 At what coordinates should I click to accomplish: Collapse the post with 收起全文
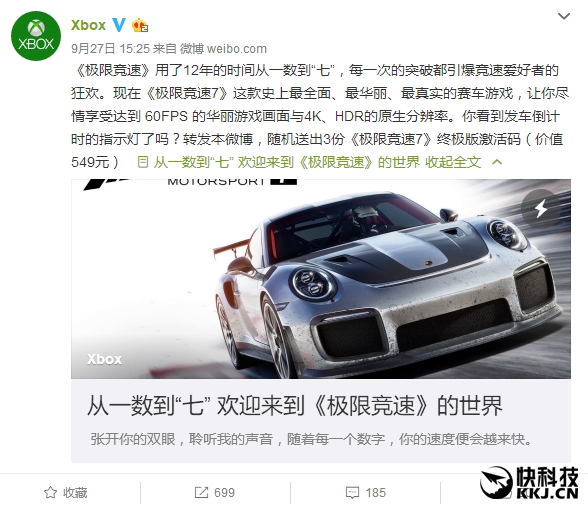[453, 162]
